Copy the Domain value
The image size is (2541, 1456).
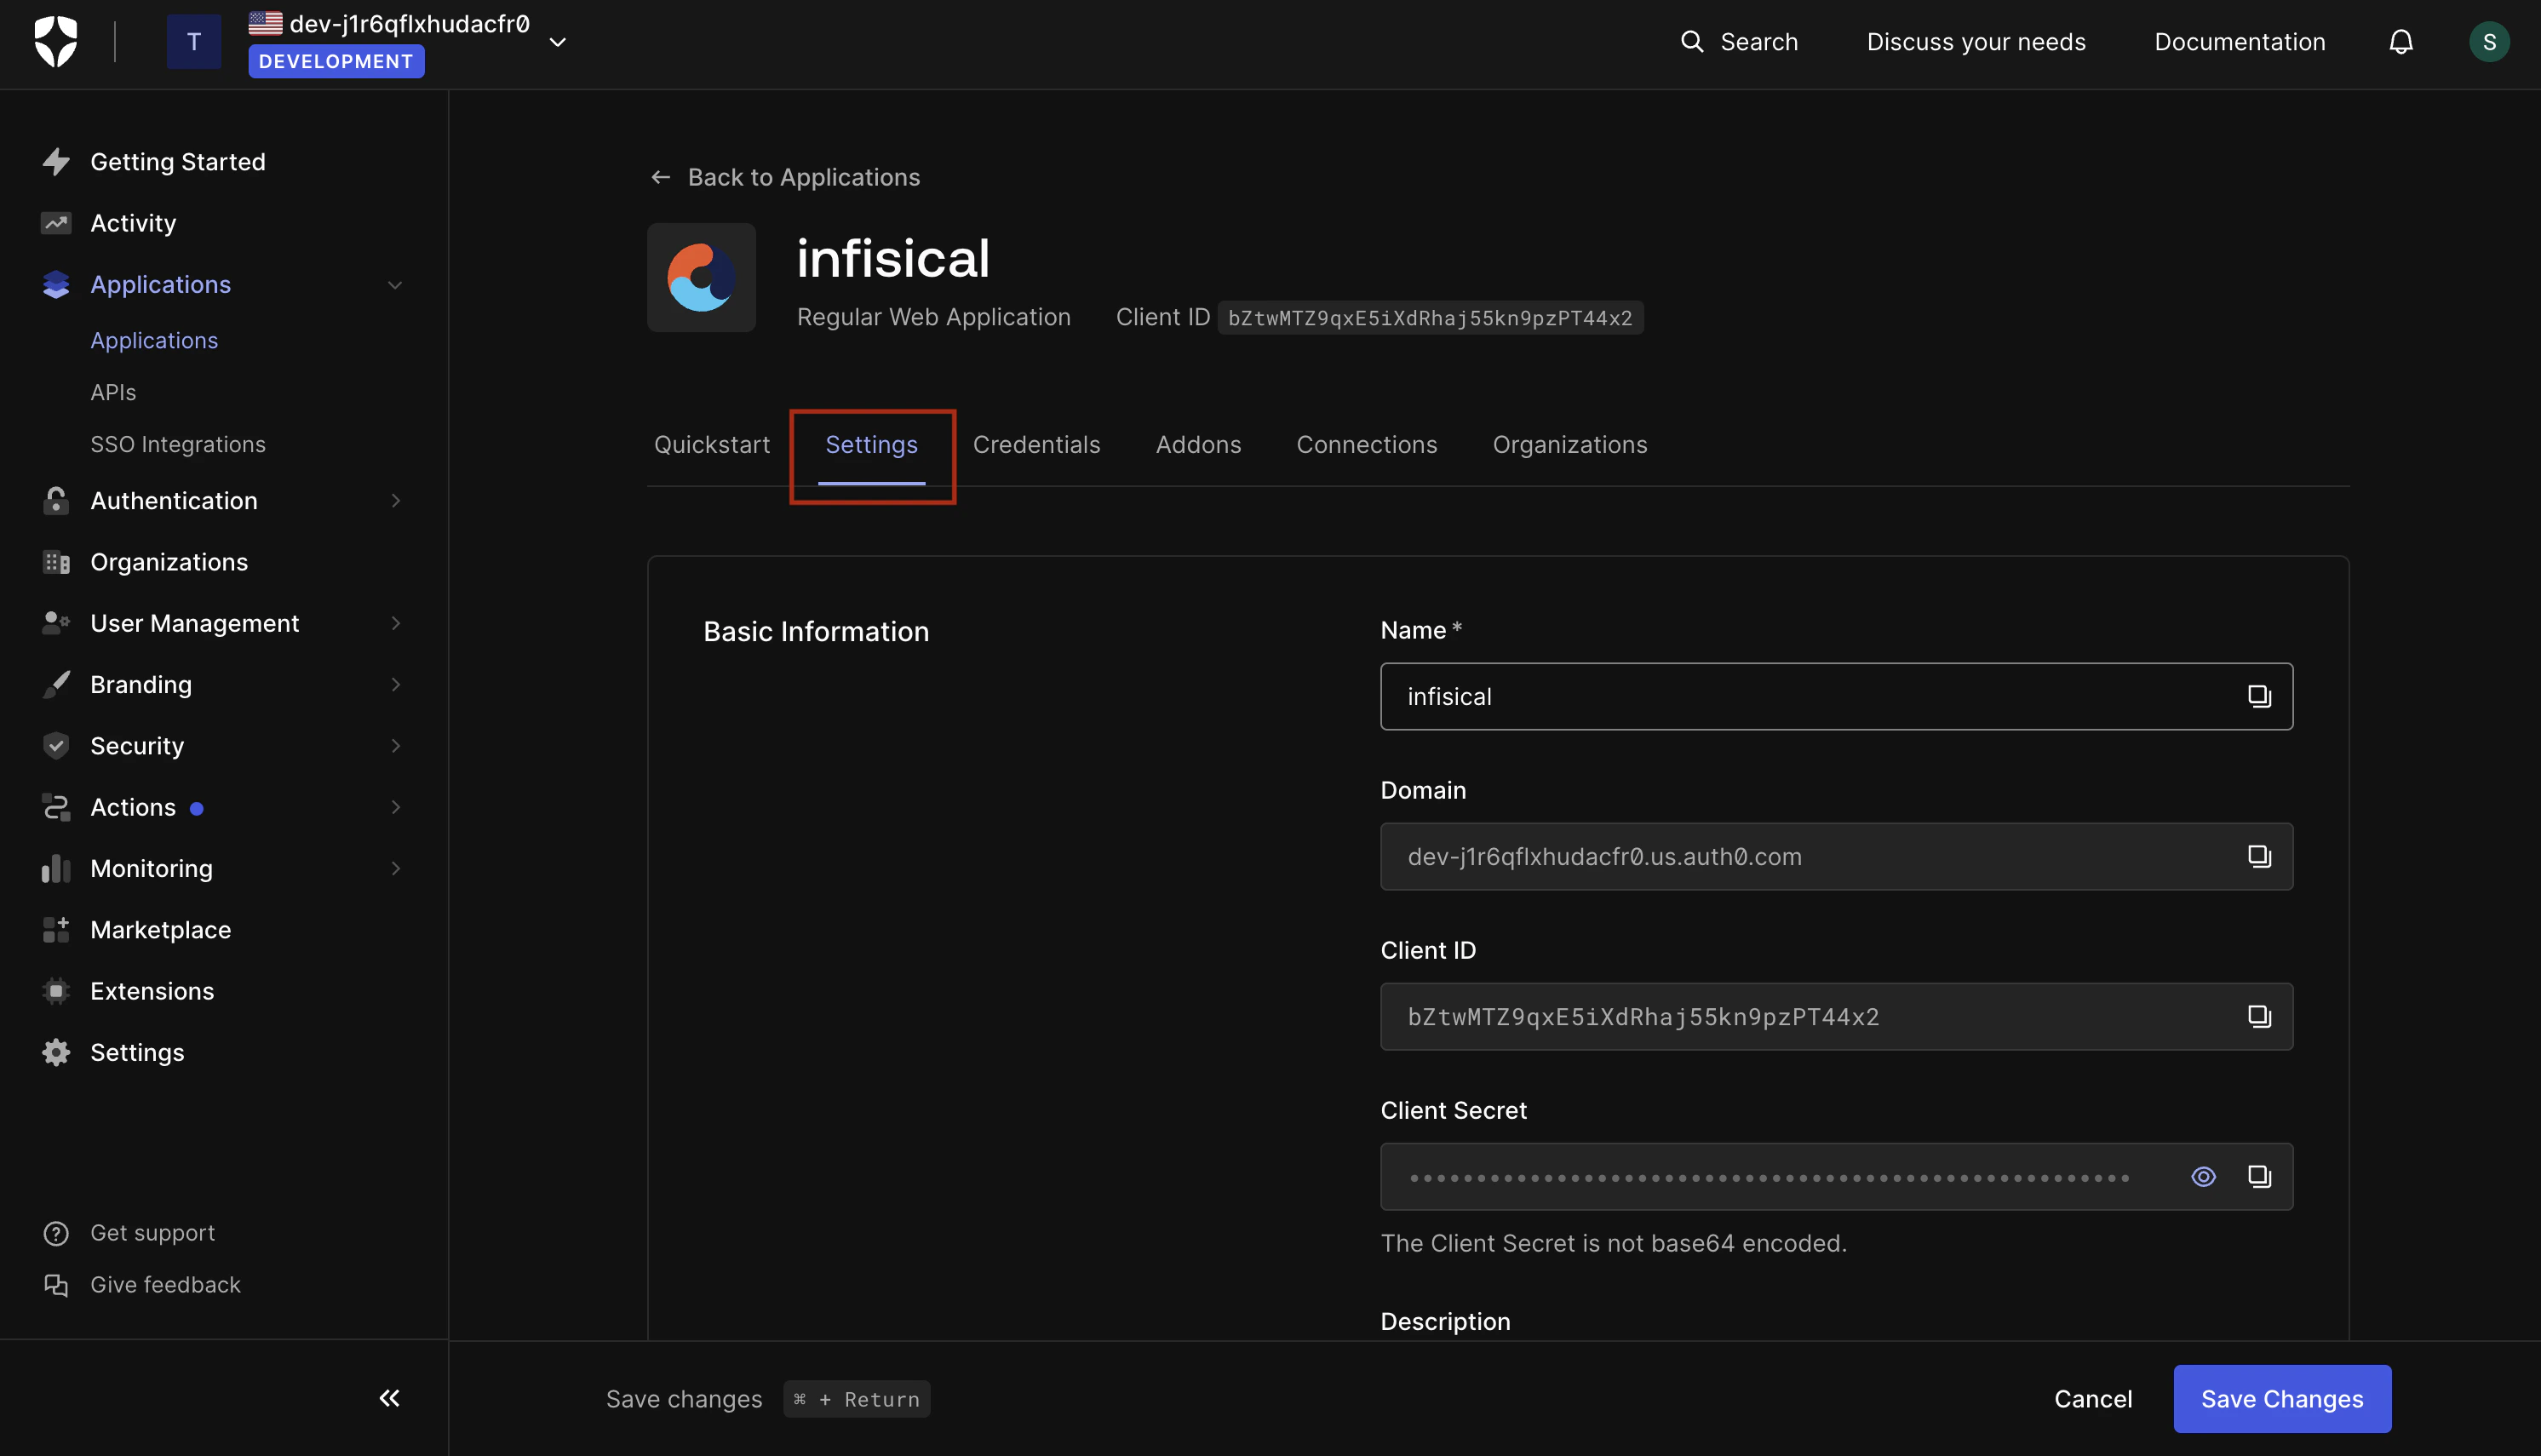click(x=2258, y=856)
